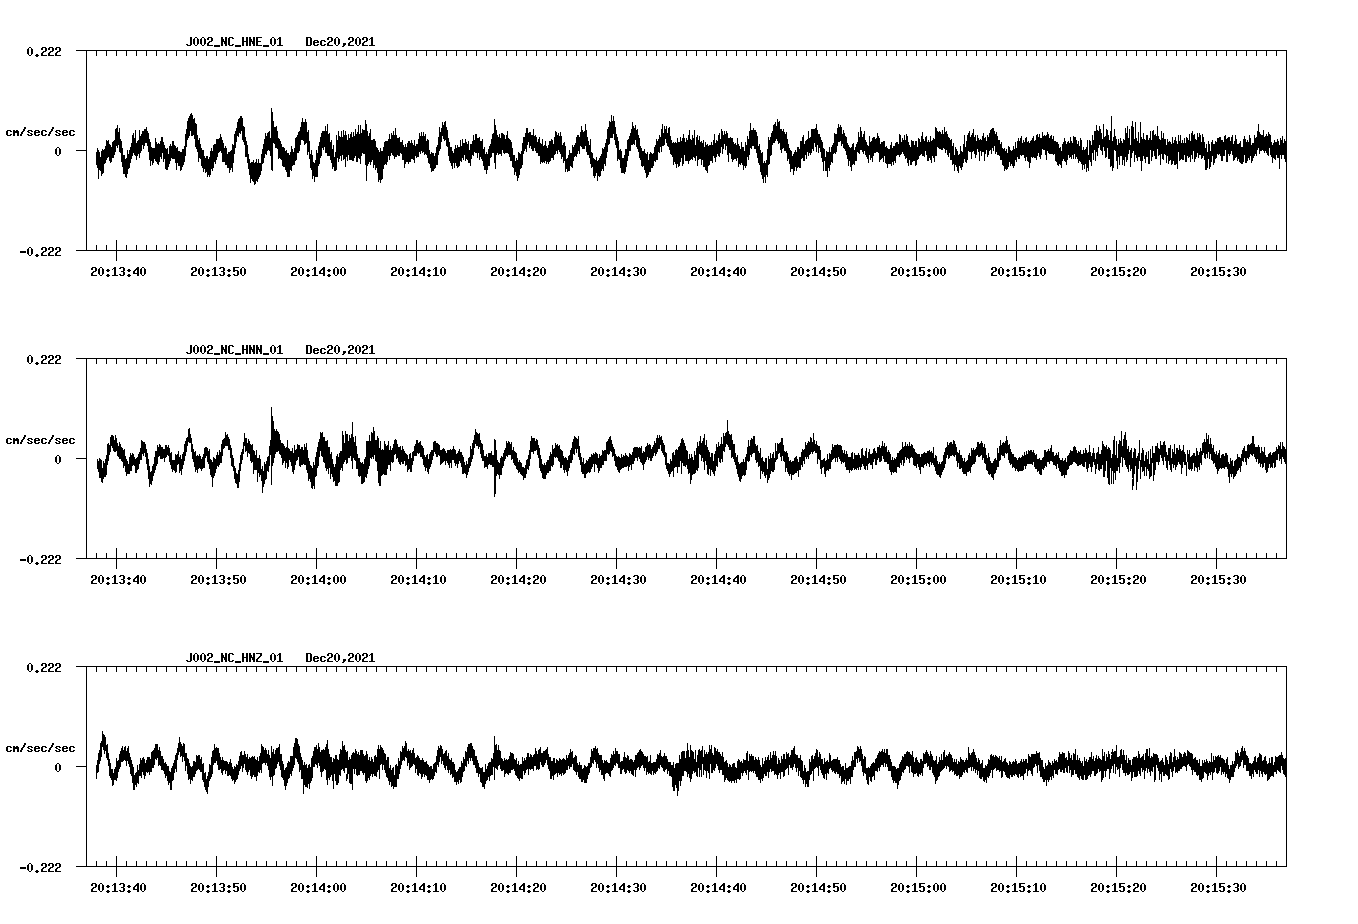Click the 0.222 upper limit on HNE plot

43,51
